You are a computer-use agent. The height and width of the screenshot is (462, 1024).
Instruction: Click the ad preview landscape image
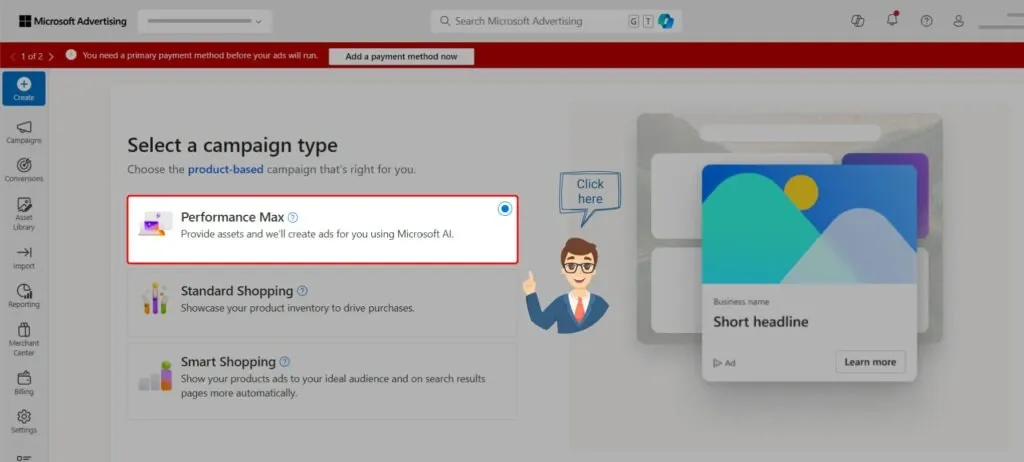(x=809, y=224)
